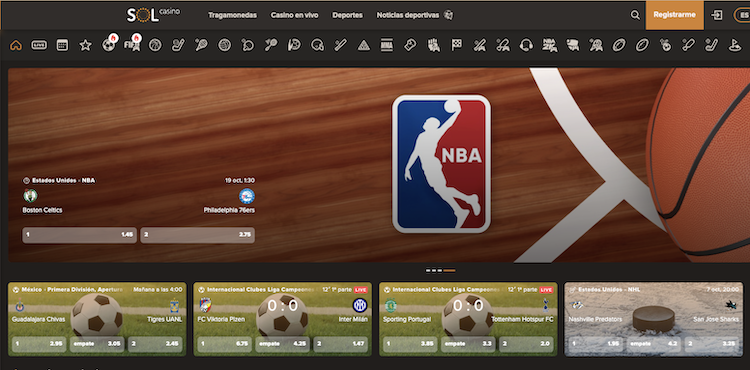Open Casino en vivo menu
Screen dimensions: 750x370
(295, 15)
